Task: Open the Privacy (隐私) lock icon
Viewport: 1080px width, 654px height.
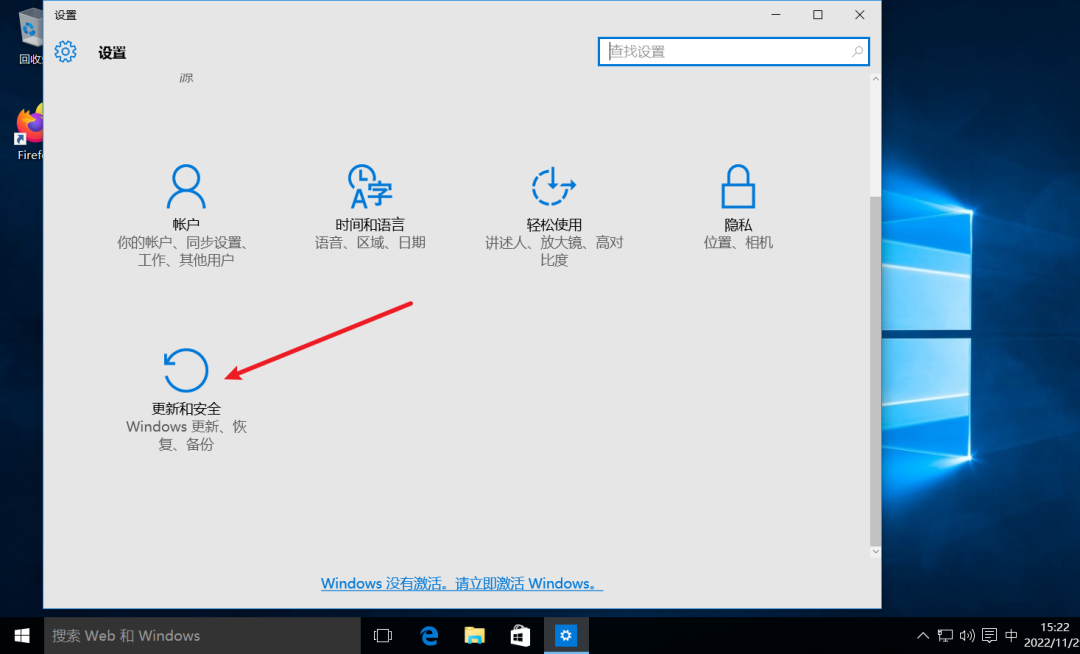Action: (x=738, y=186)
